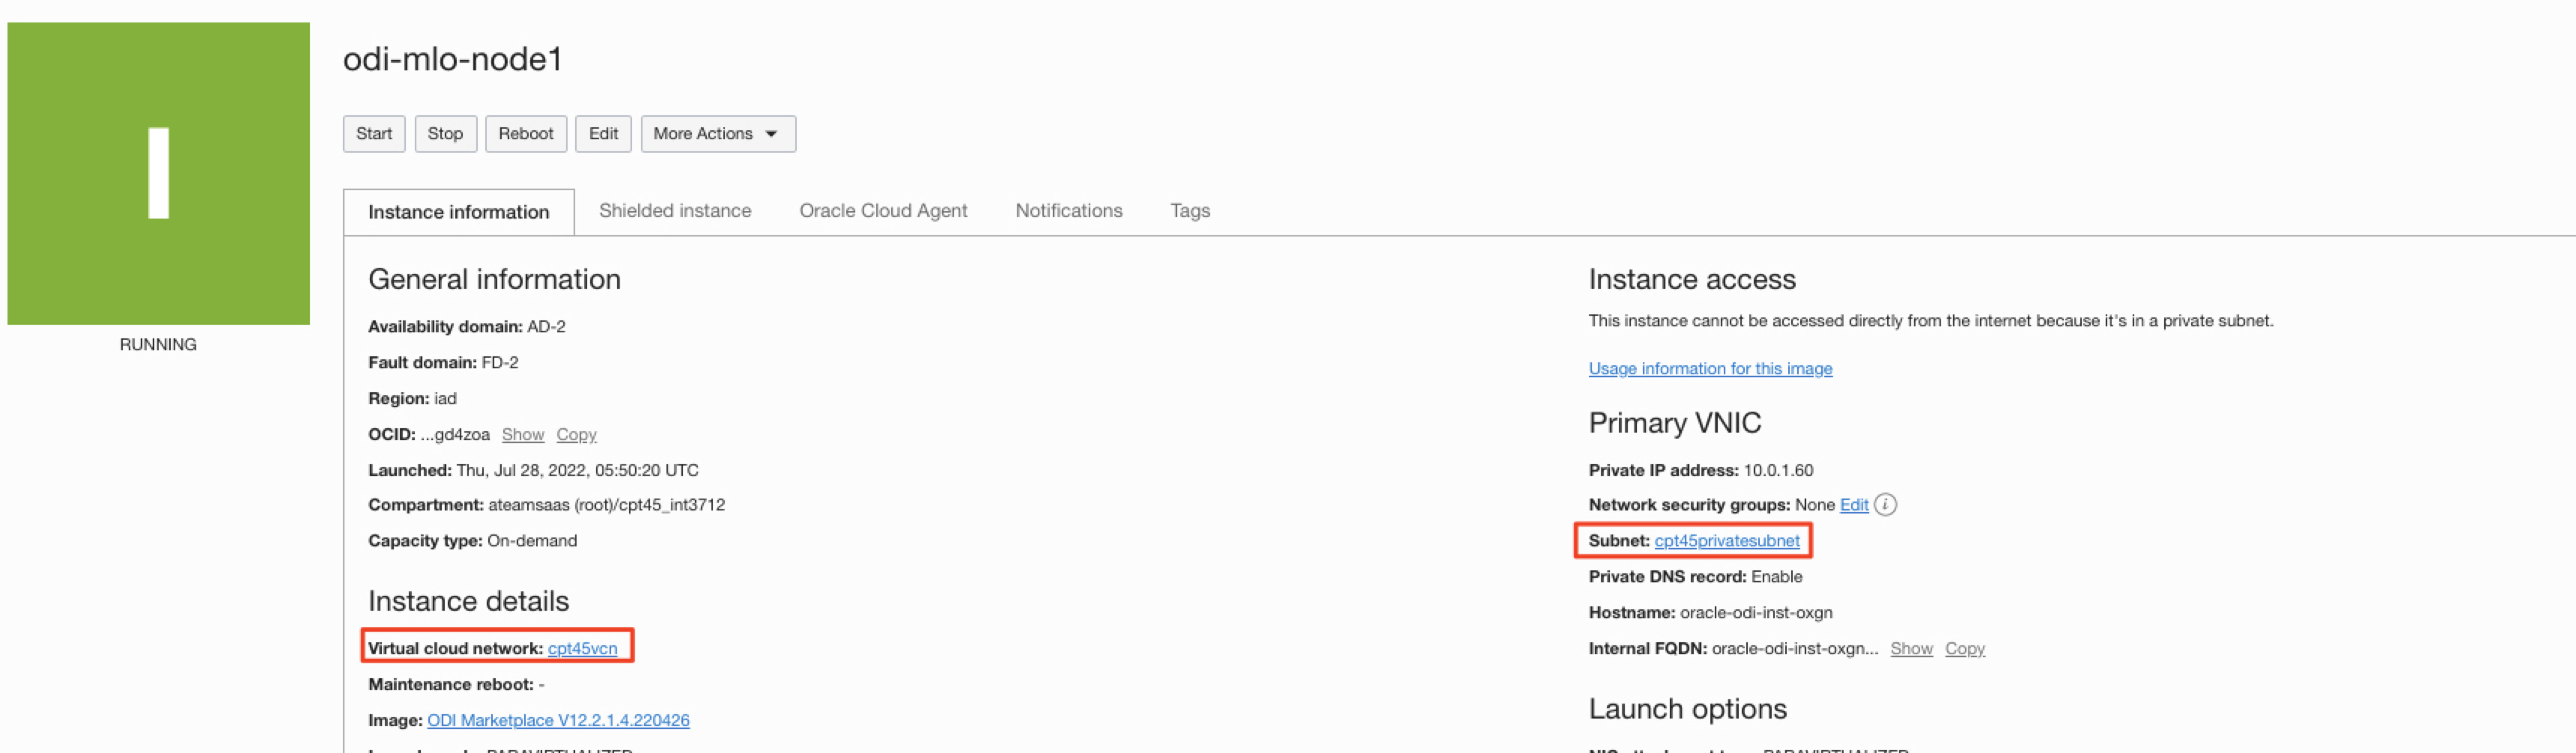Open the cpt45privatesubnet subnet link

click(1727, 541)
